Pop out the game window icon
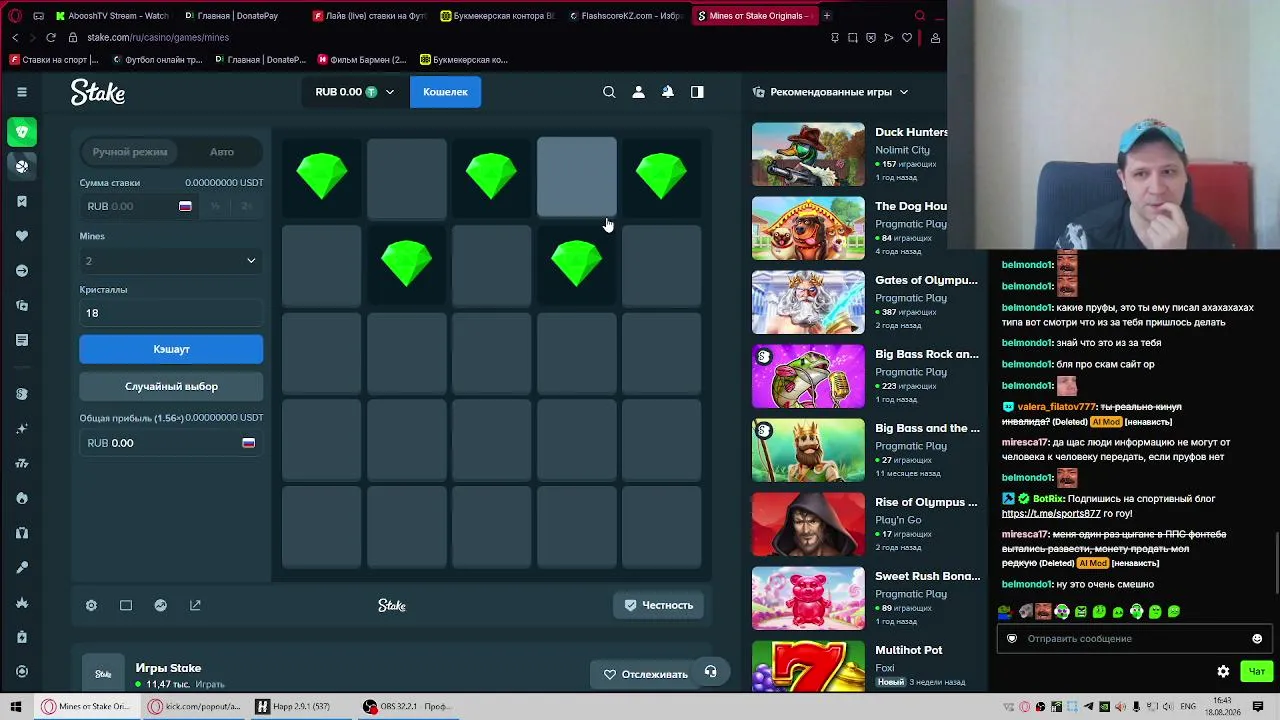Screen dimensions: 1280x720 195,605
